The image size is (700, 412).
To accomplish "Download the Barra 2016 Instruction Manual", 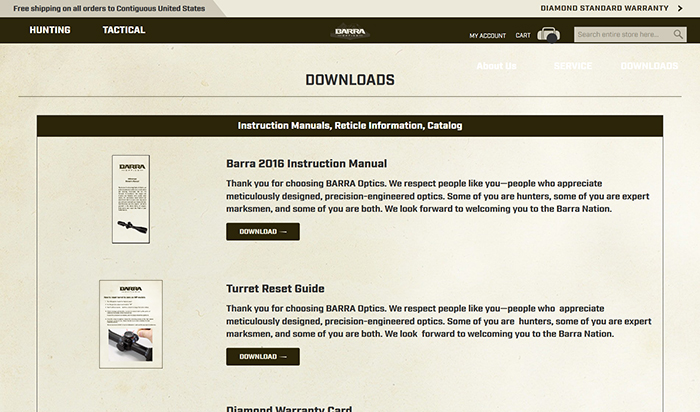I will pos(263,232).
